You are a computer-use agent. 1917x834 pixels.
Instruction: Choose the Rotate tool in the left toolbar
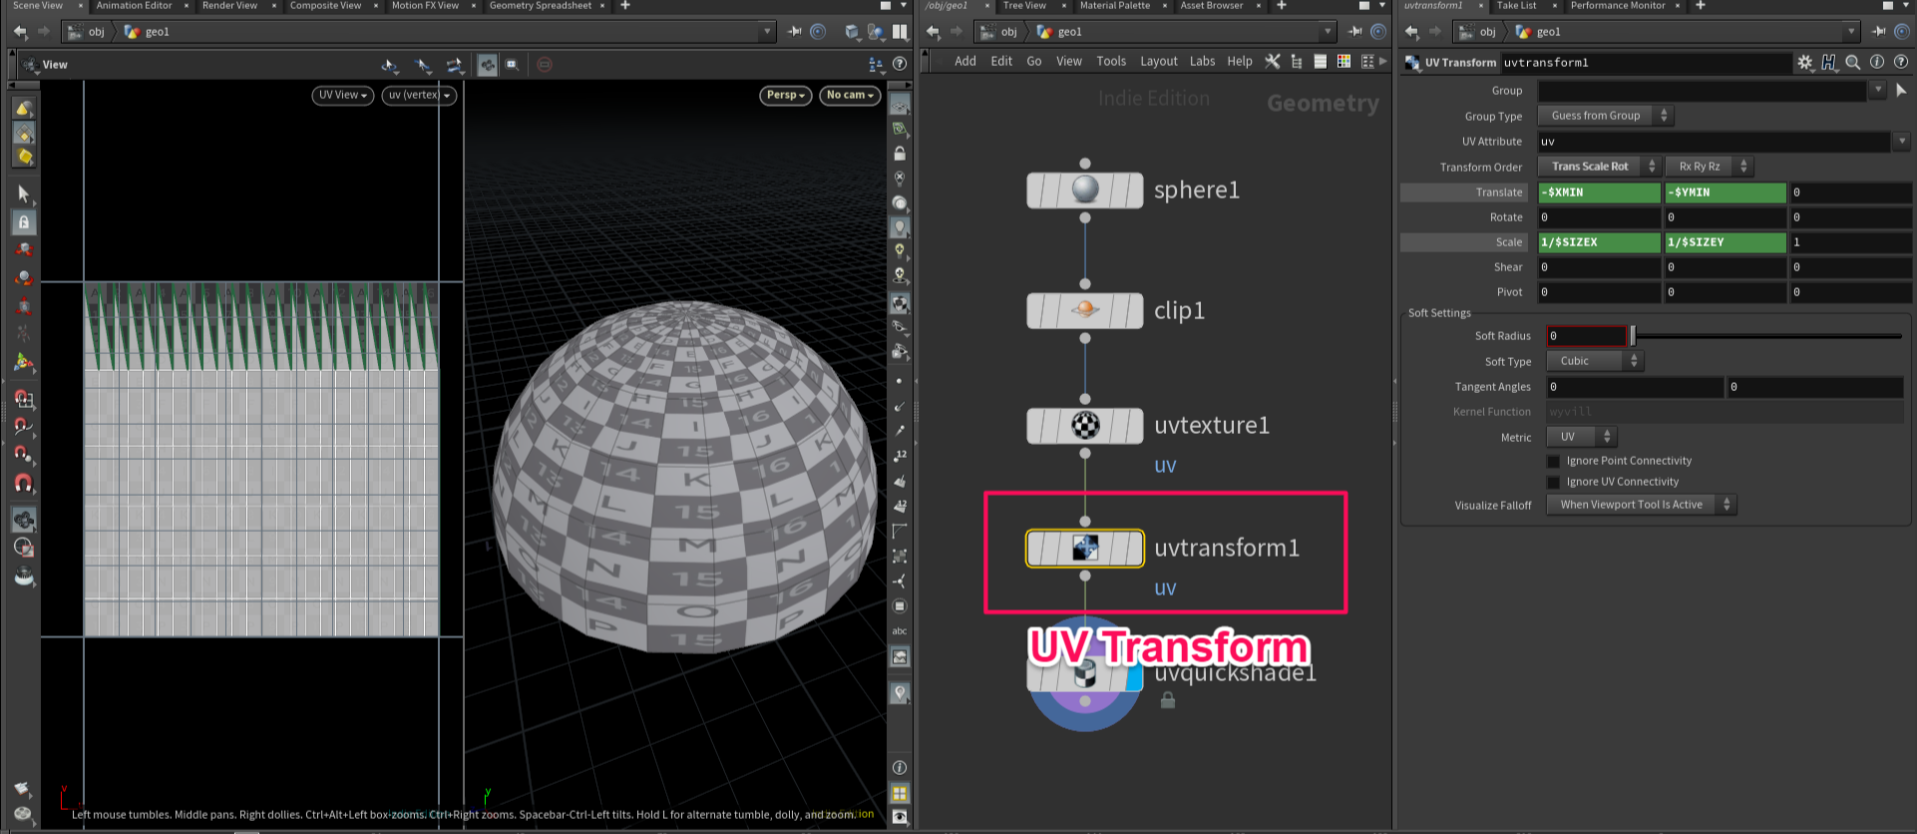point(24,279)
